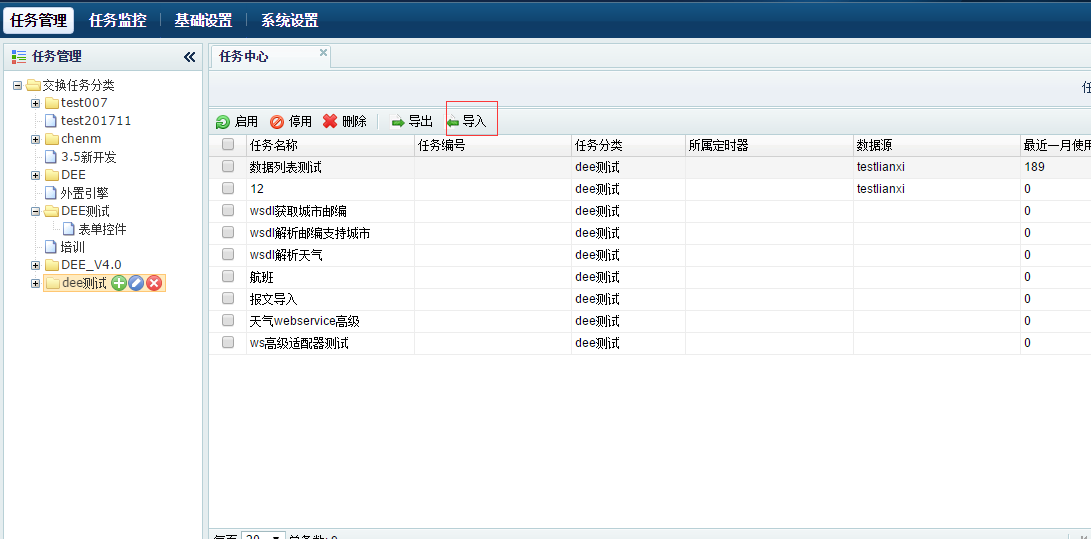Toggle the select-all checkbox in table header

pyautogui.click(x=228, y=145)
